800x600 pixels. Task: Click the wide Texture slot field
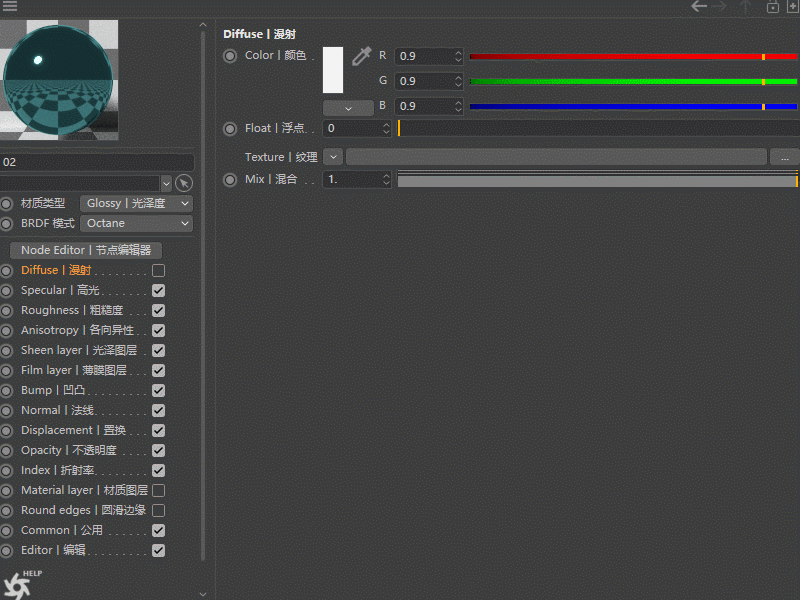556,157
